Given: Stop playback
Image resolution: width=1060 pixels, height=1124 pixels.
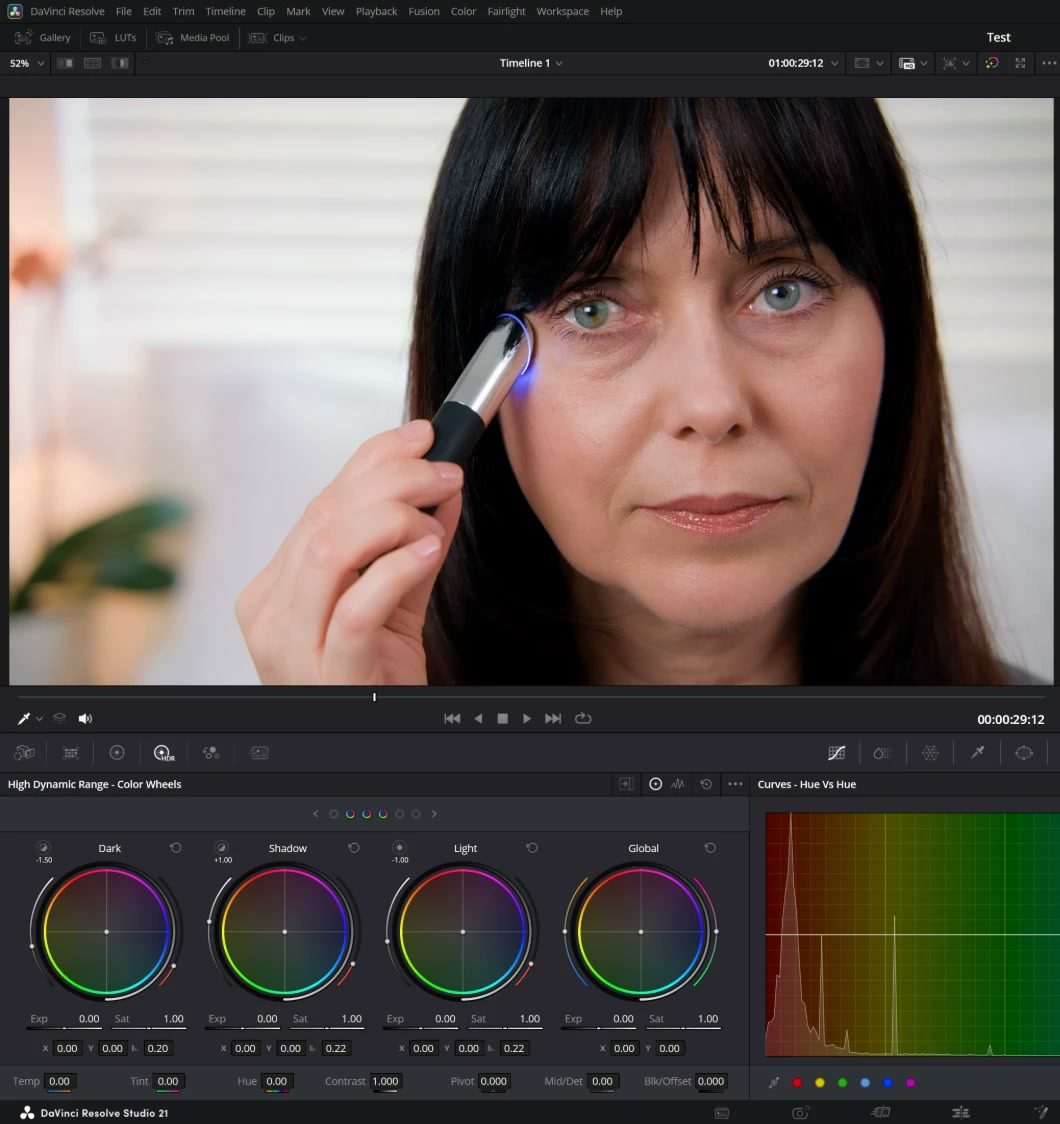Looking at the screenshot, I should tap(502, 718).
